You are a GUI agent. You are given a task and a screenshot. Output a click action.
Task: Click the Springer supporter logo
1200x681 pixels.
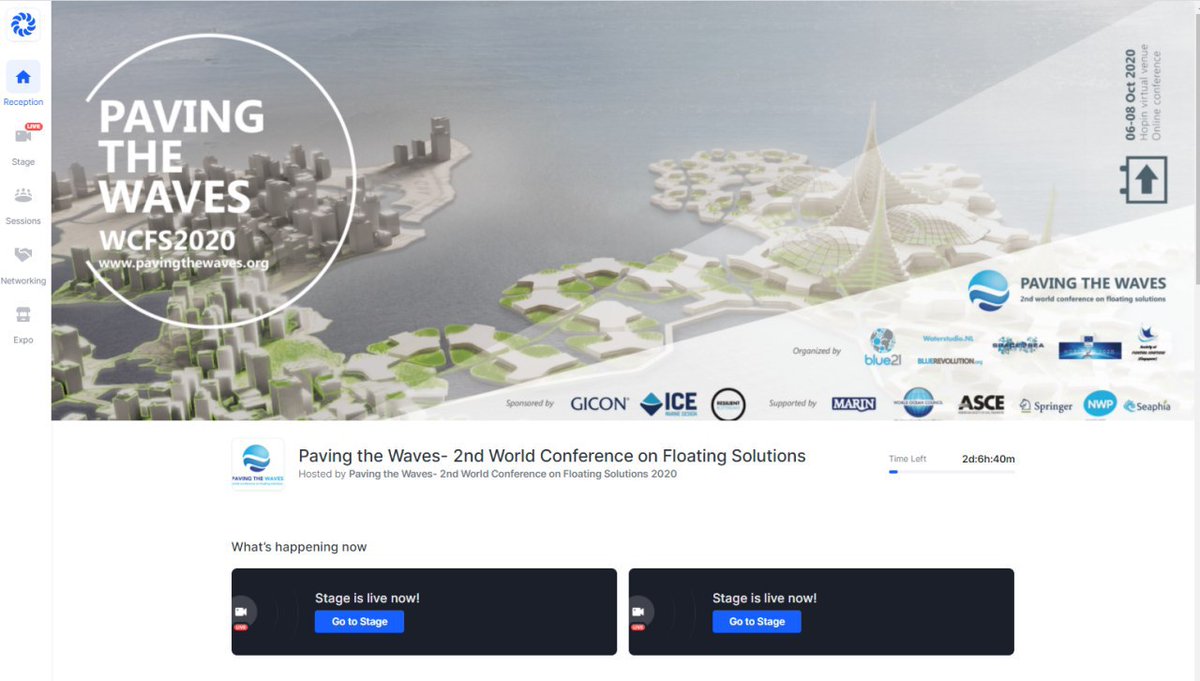pyautogui.click(x=1046, y=406)
